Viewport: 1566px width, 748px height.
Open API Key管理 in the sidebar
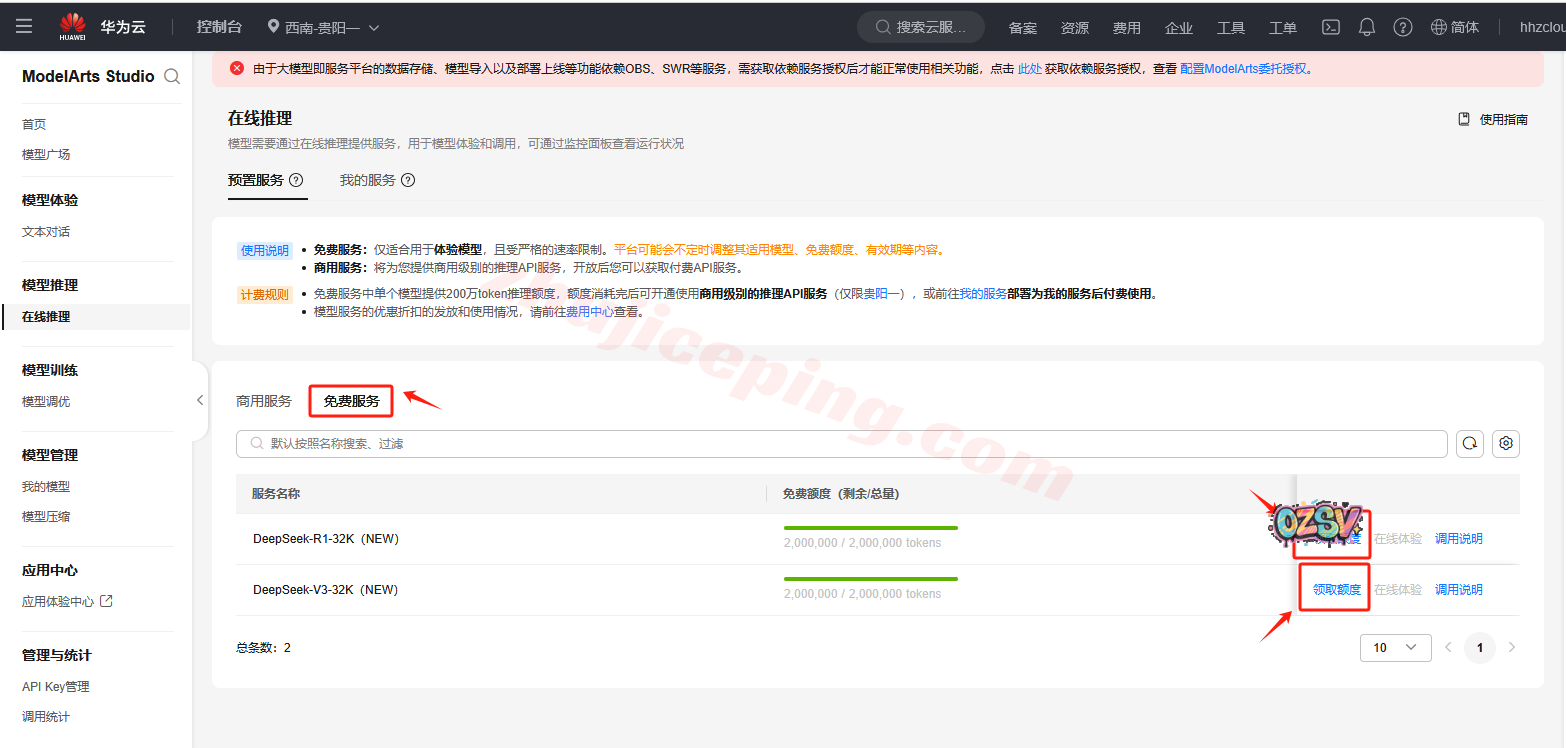point(56,687)
